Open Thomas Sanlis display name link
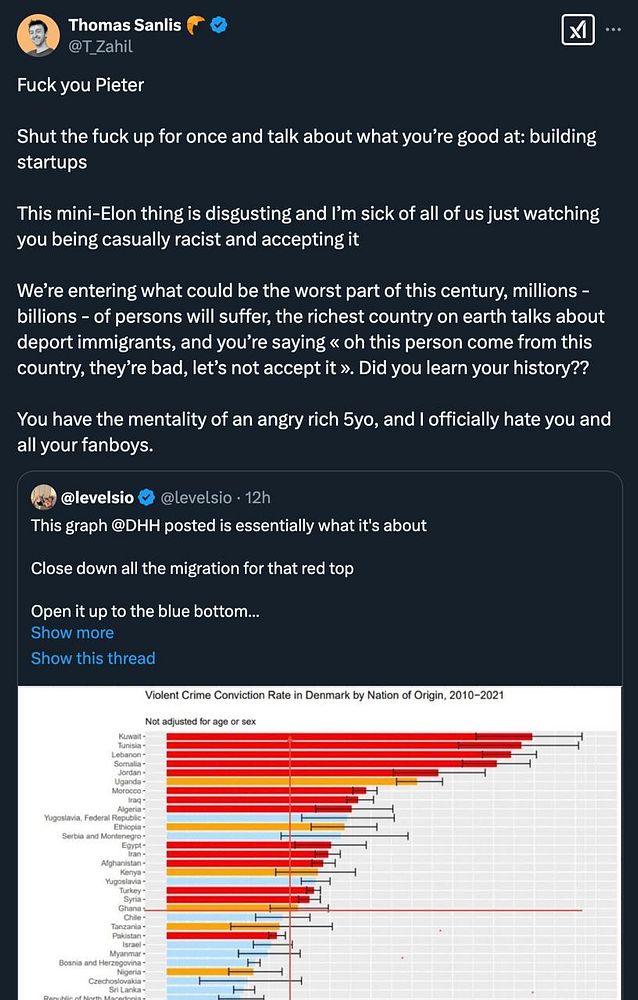This screenshot has width=638, height=1000. [x=125, y=25]
